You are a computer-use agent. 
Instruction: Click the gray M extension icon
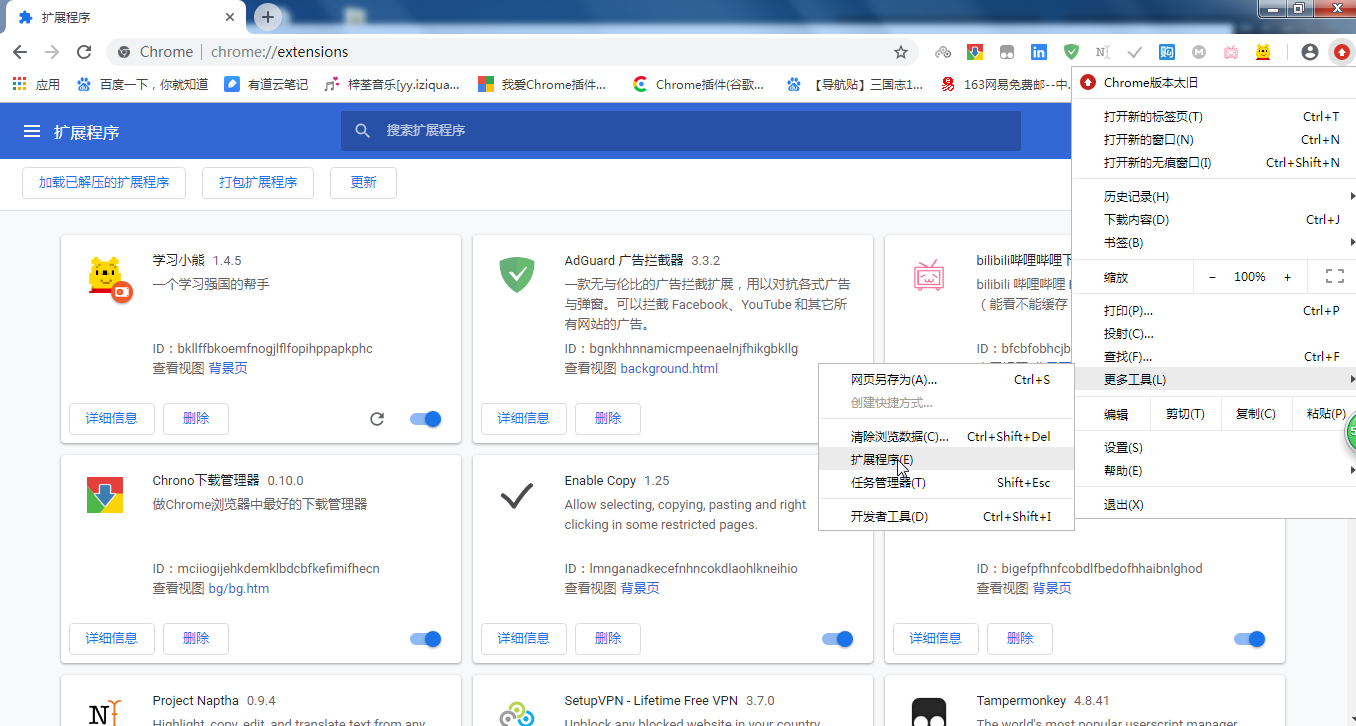(1199, 52)
